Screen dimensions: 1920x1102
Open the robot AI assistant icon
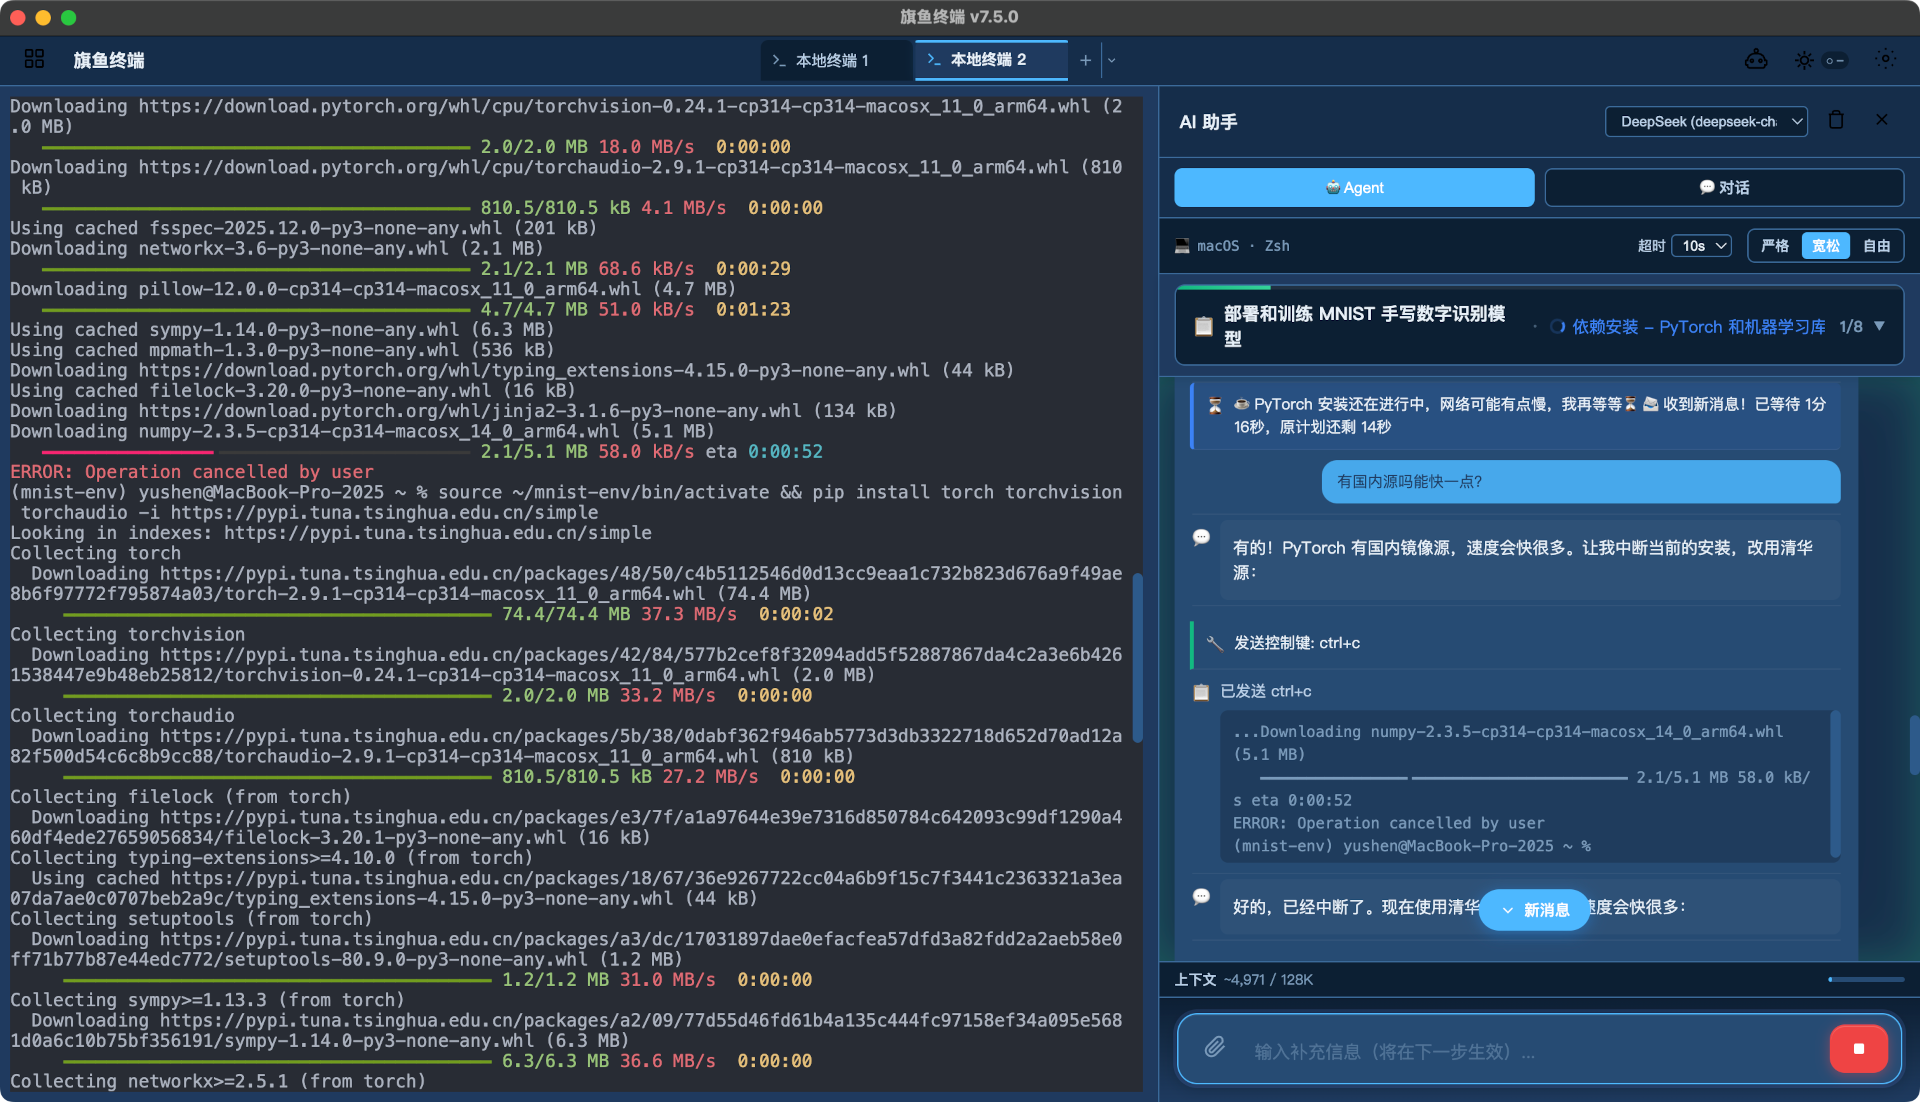coord(1756,60)
